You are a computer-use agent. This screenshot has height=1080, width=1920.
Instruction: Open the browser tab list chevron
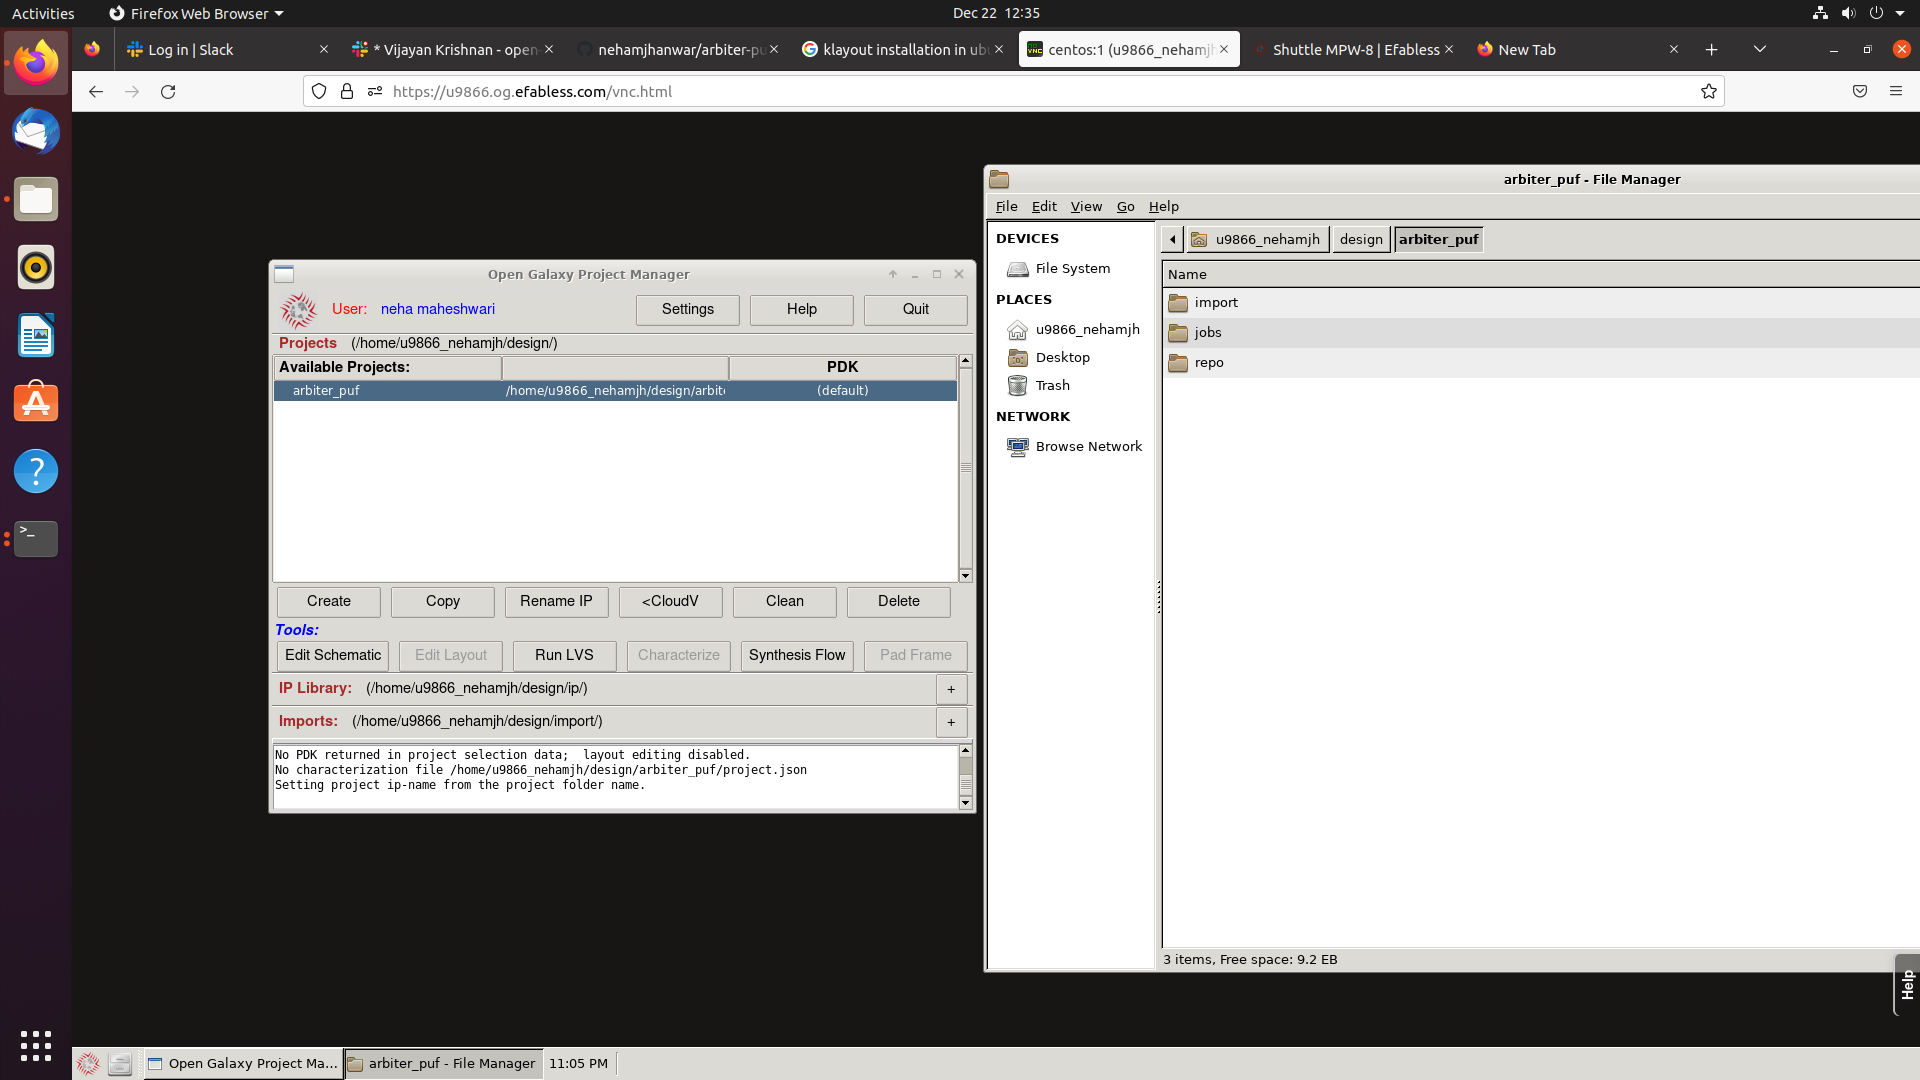(1760, 49)
